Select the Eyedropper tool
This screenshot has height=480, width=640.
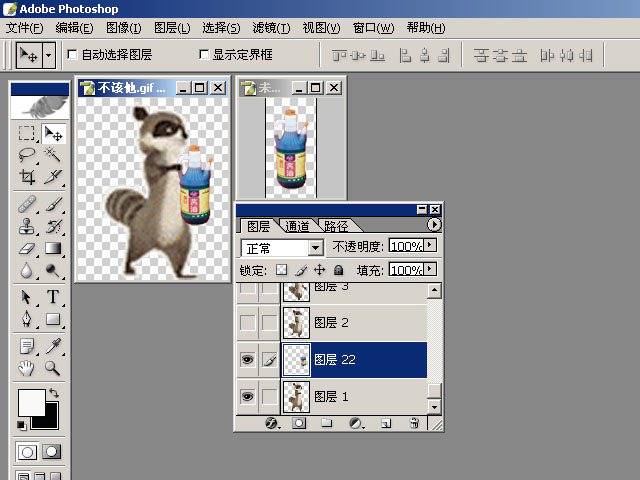53,346
